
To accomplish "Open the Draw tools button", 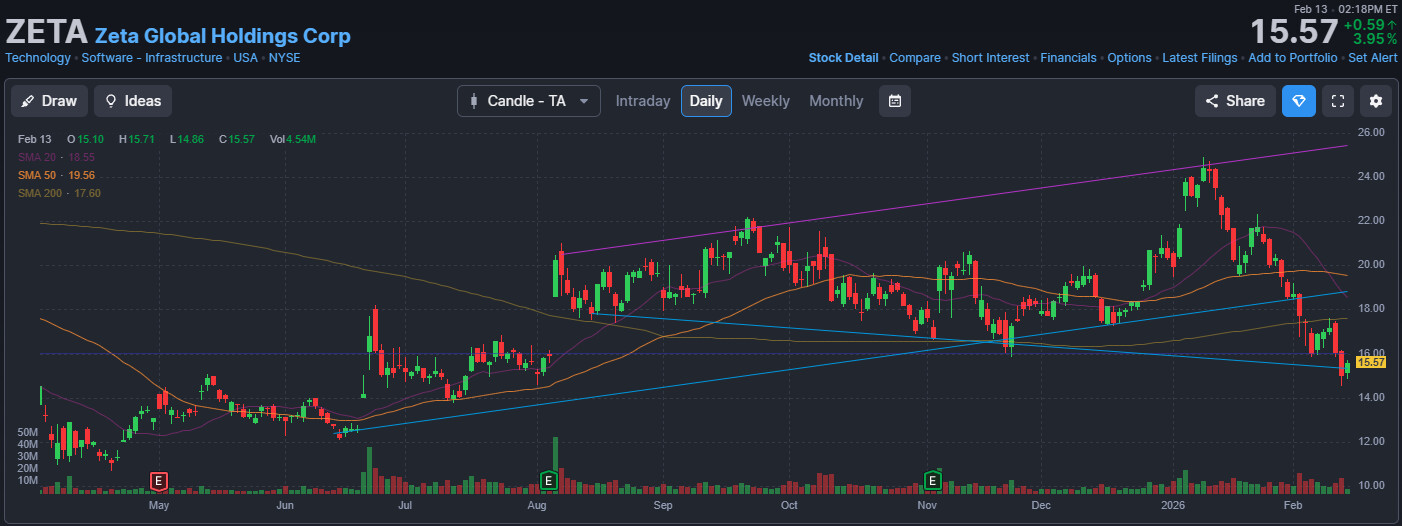I will pyautogui.click(x=49, y=101).
